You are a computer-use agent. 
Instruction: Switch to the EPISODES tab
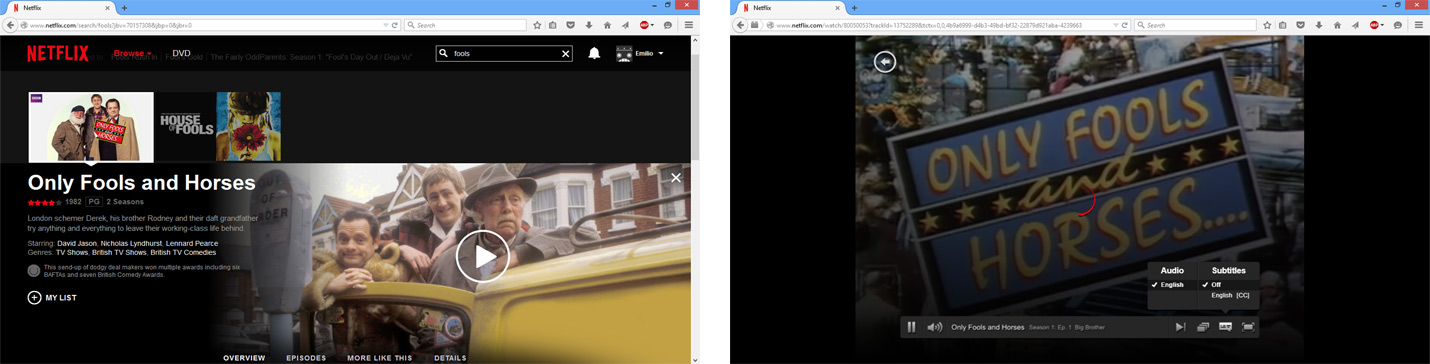(306, 357)
